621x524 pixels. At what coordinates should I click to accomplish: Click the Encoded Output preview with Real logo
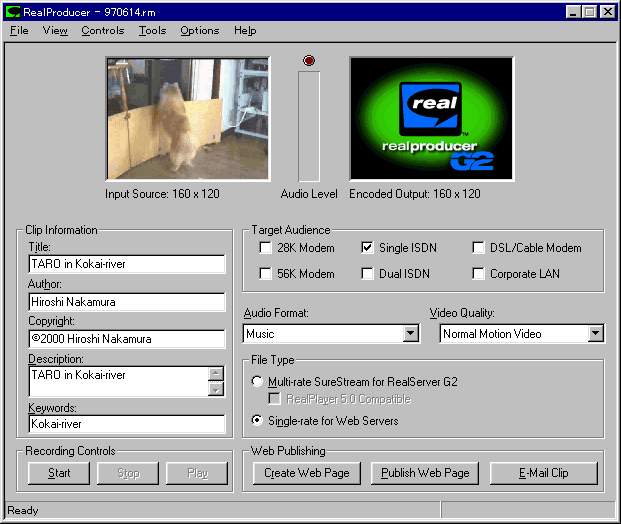(x=432, y=119)
